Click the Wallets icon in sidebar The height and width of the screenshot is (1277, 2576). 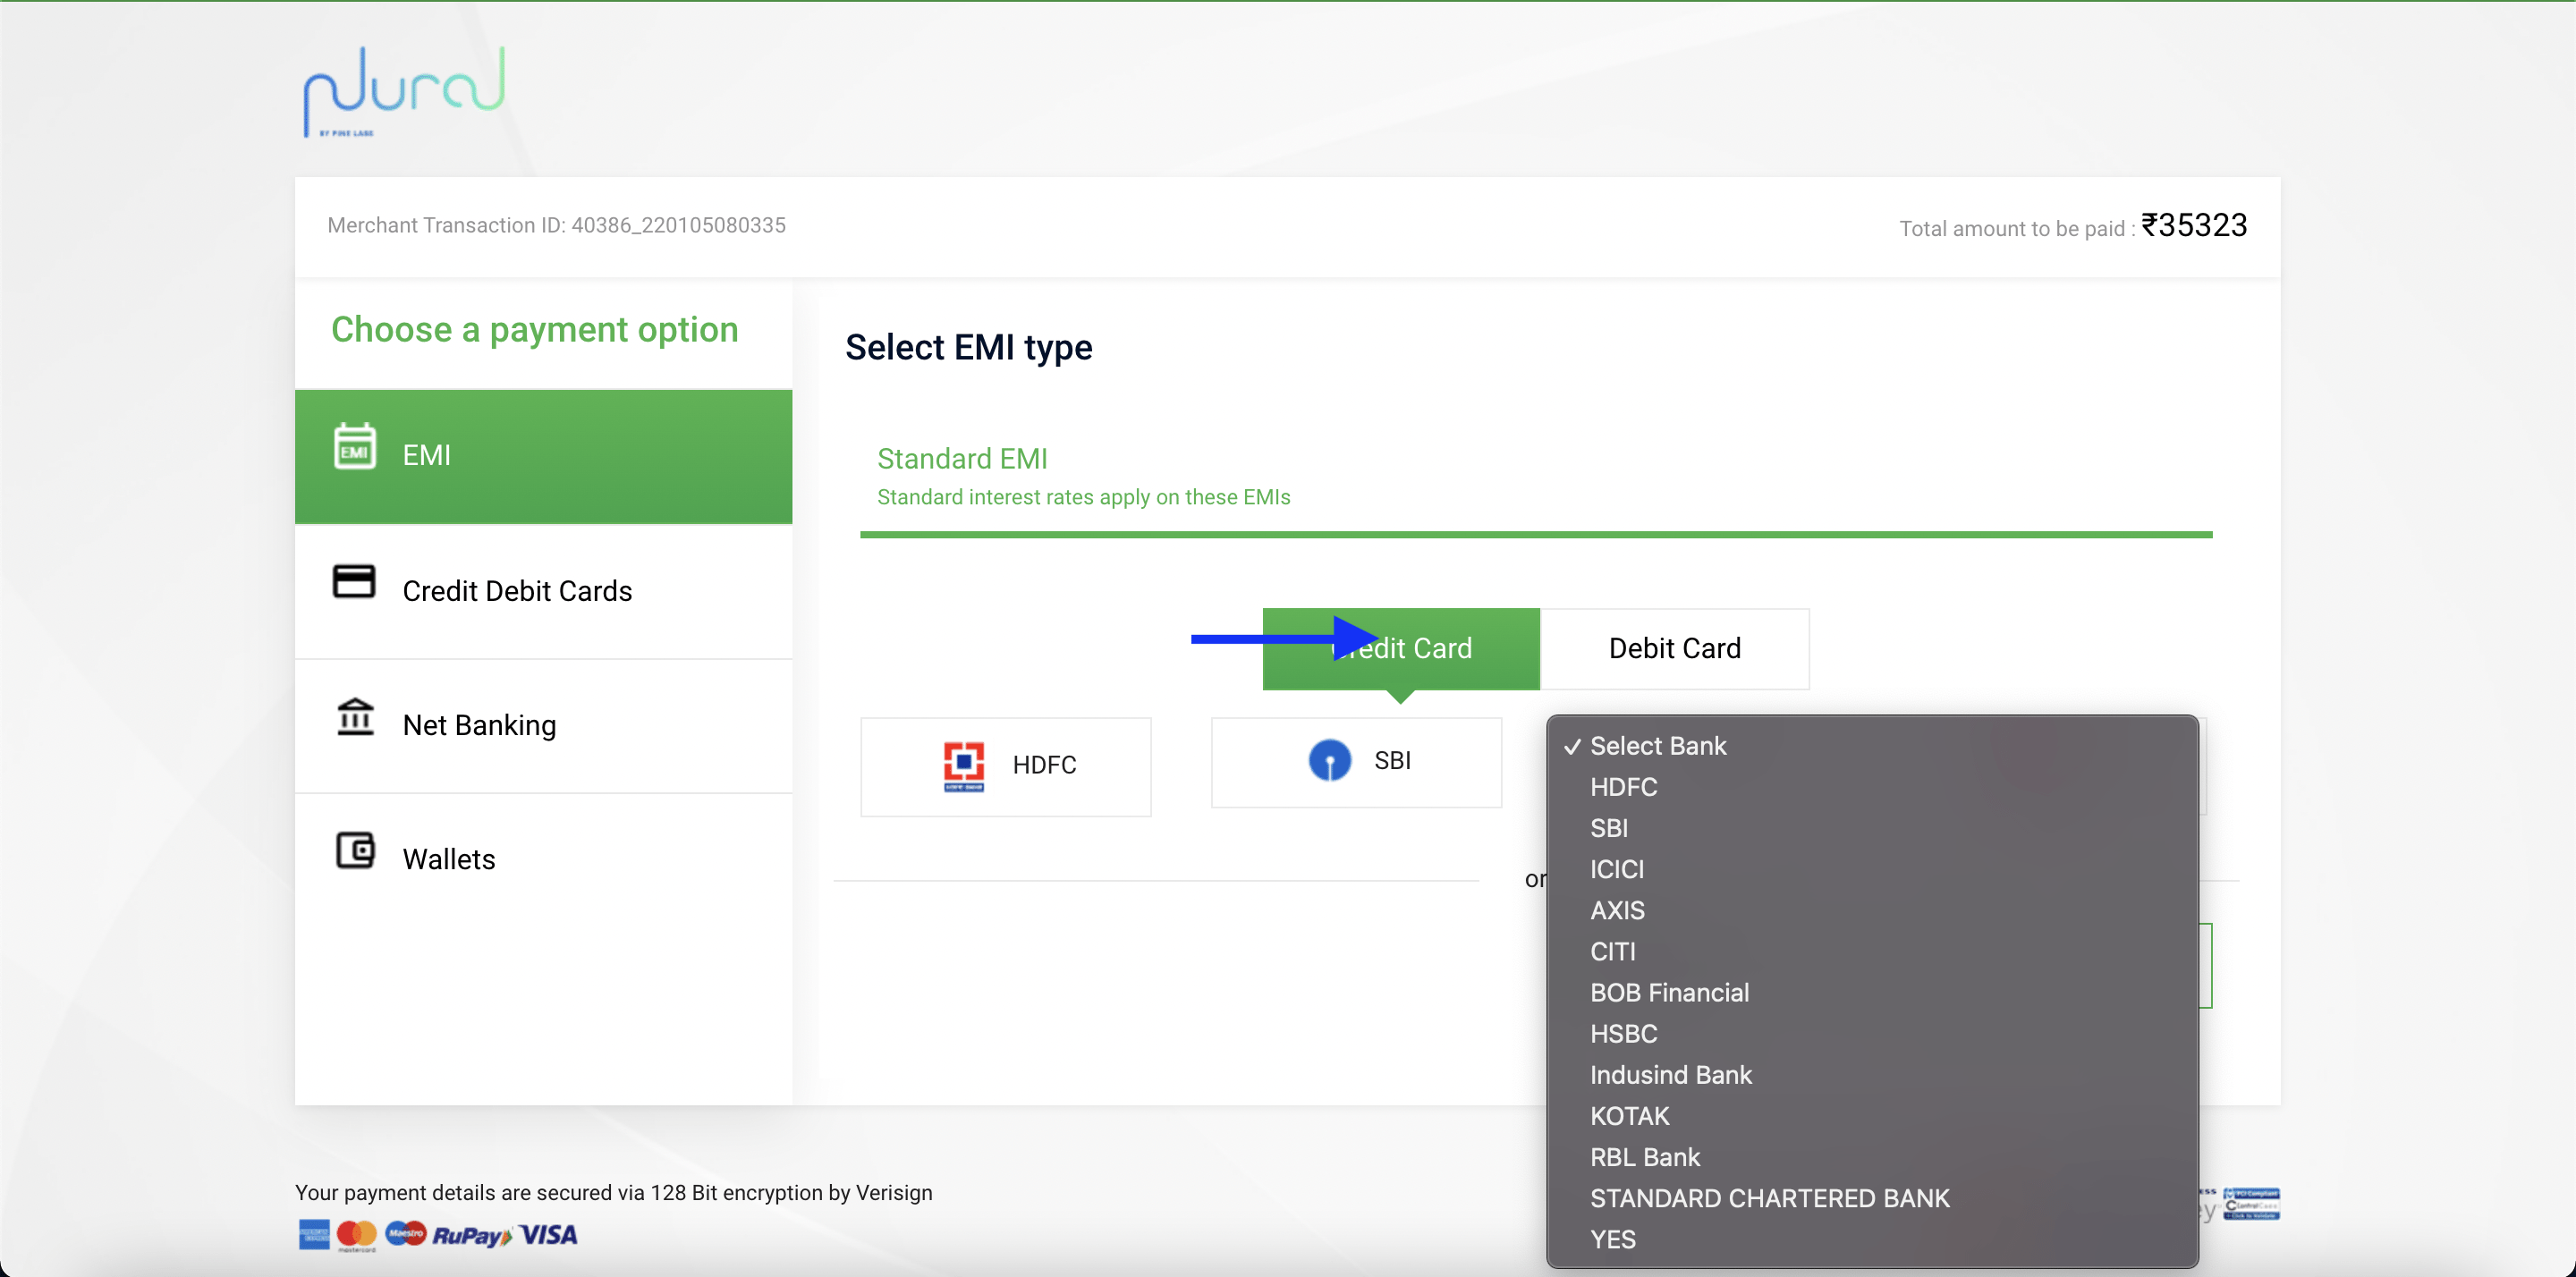click(x=354, y=851)
